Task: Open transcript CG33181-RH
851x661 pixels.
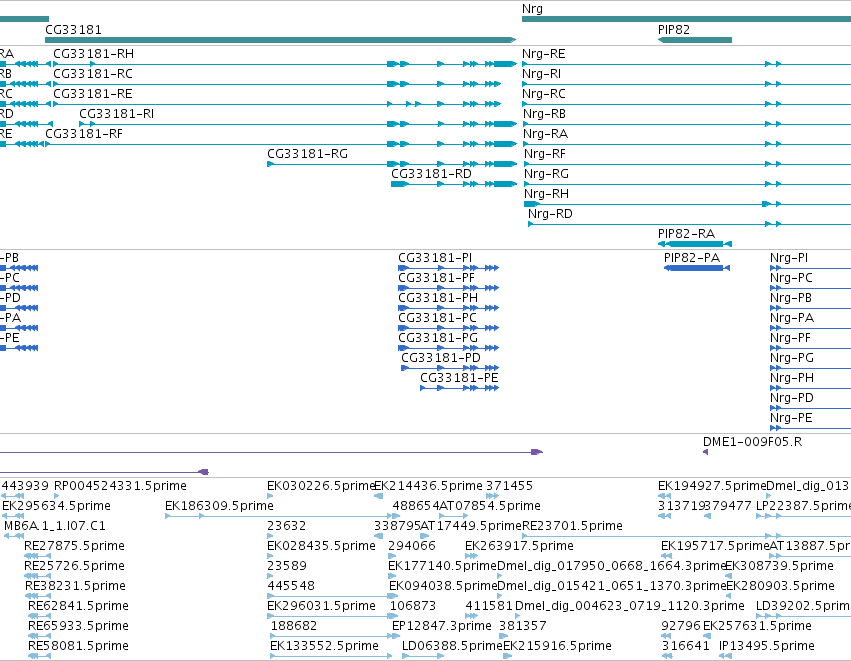Action: click(x=93, y=54)
